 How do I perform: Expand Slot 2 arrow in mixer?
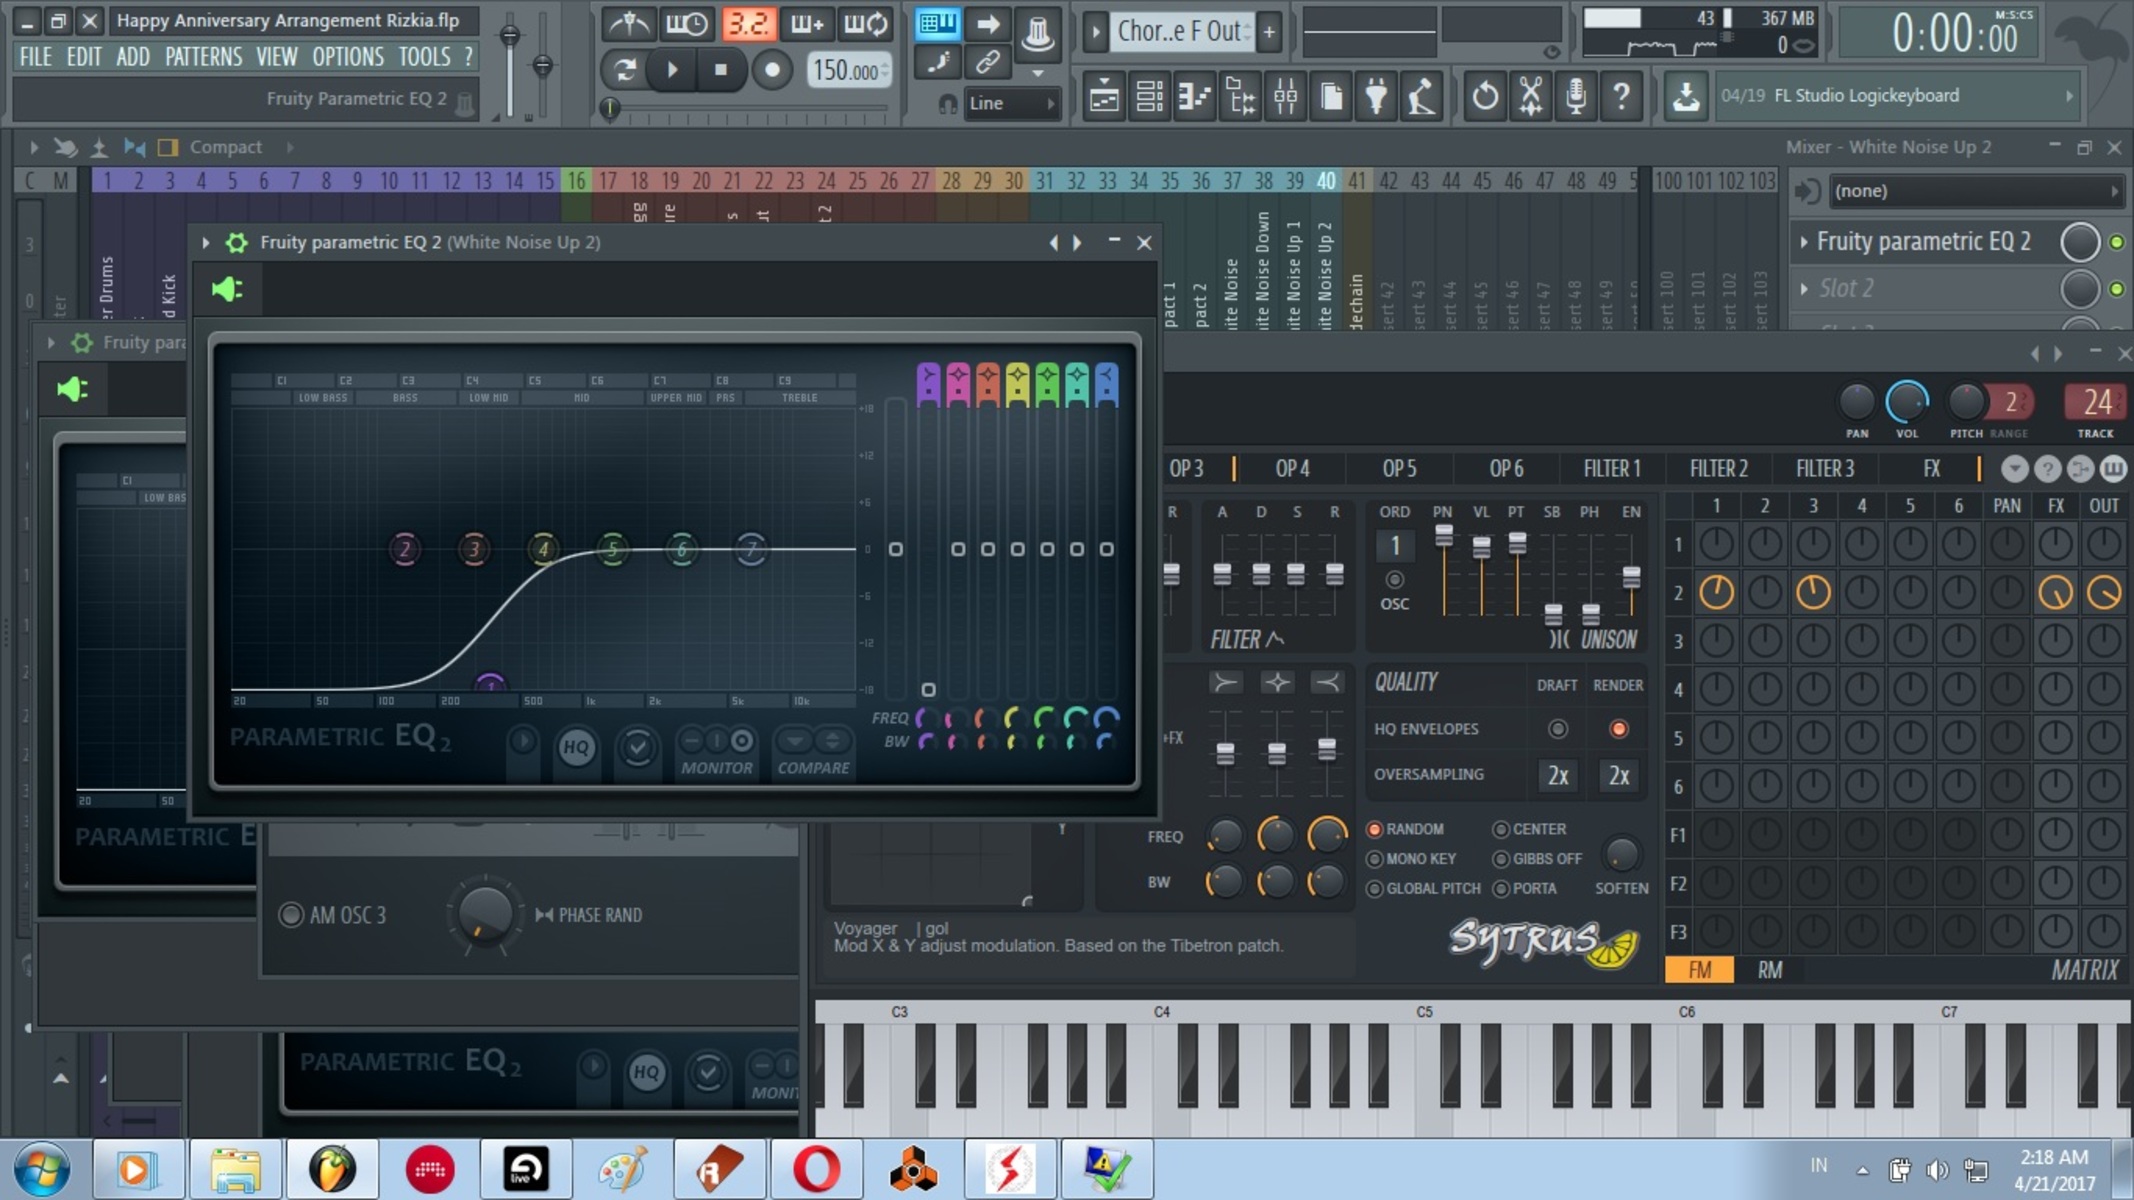click(x=1803, y=289)
